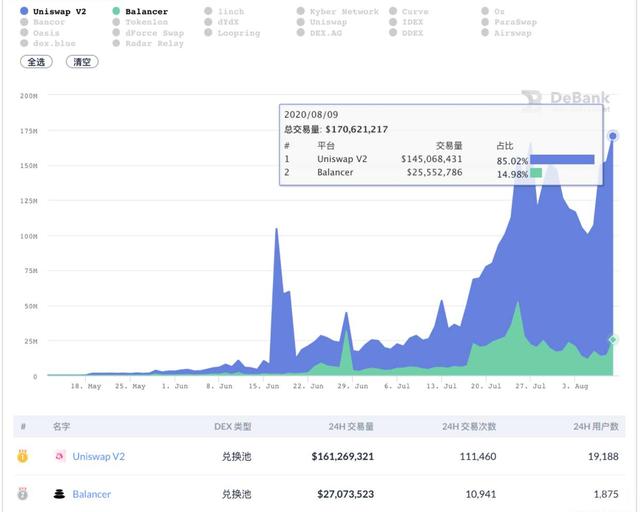
Task: Open the Balancer link in table
Action: click(x=92, y=494)
